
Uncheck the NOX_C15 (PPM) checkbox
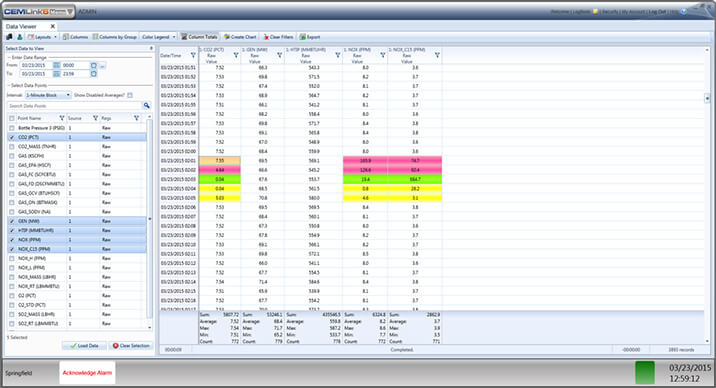(x=11, y=249)
